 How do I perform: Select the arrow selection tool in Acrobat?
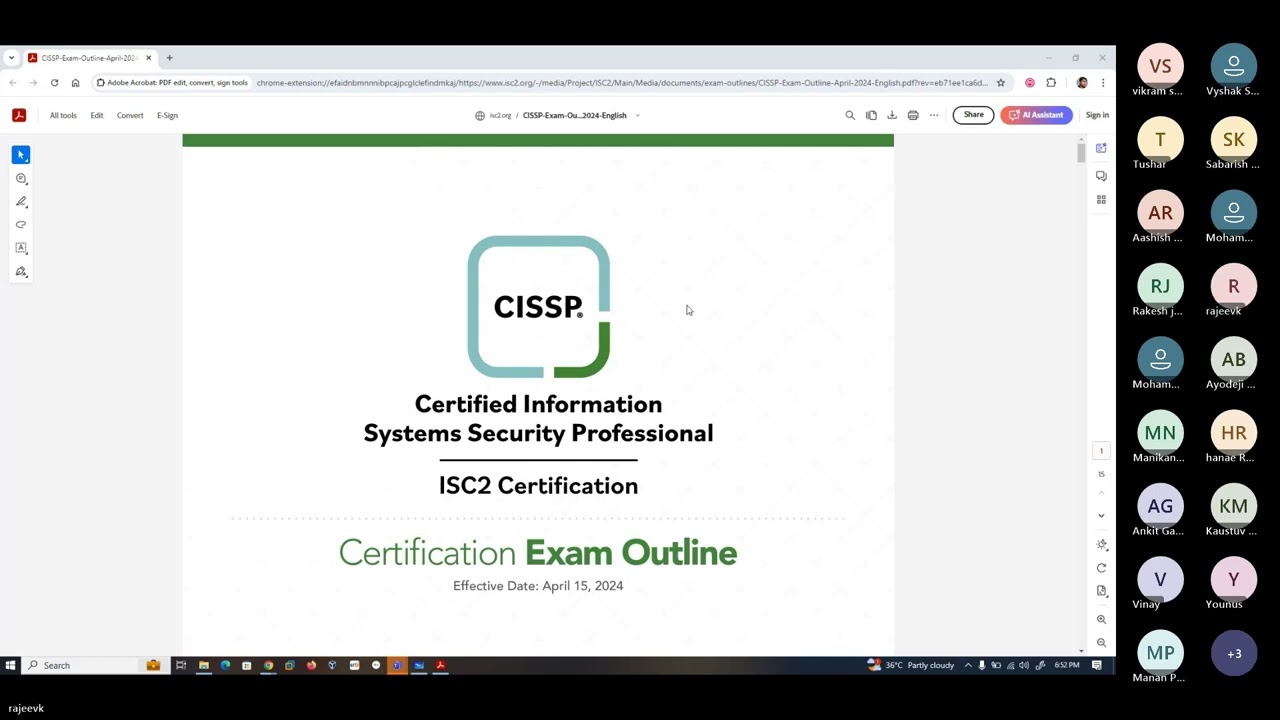coord(21,155)
